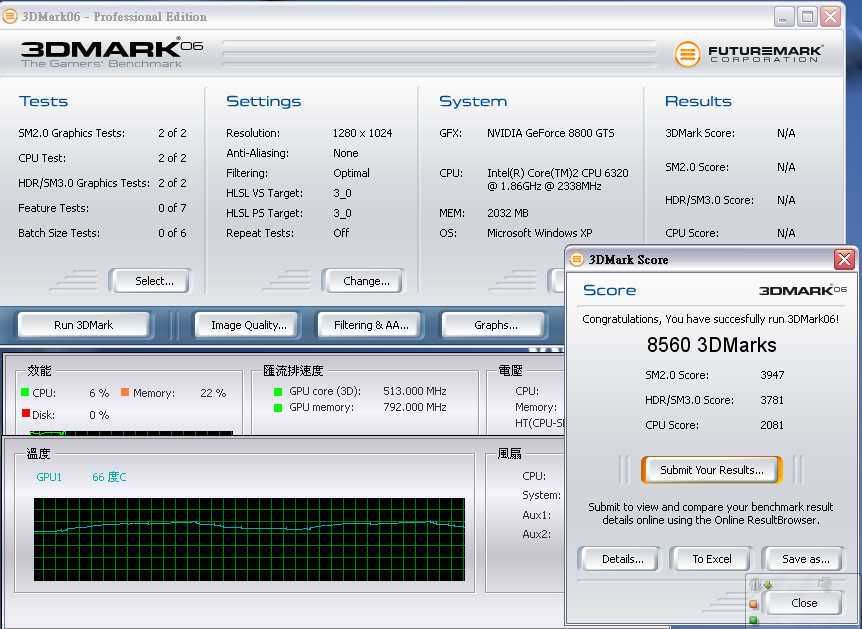Click the Repeat Tests 'Off' value
Screen dimensions: 862x629
(341, 233)
